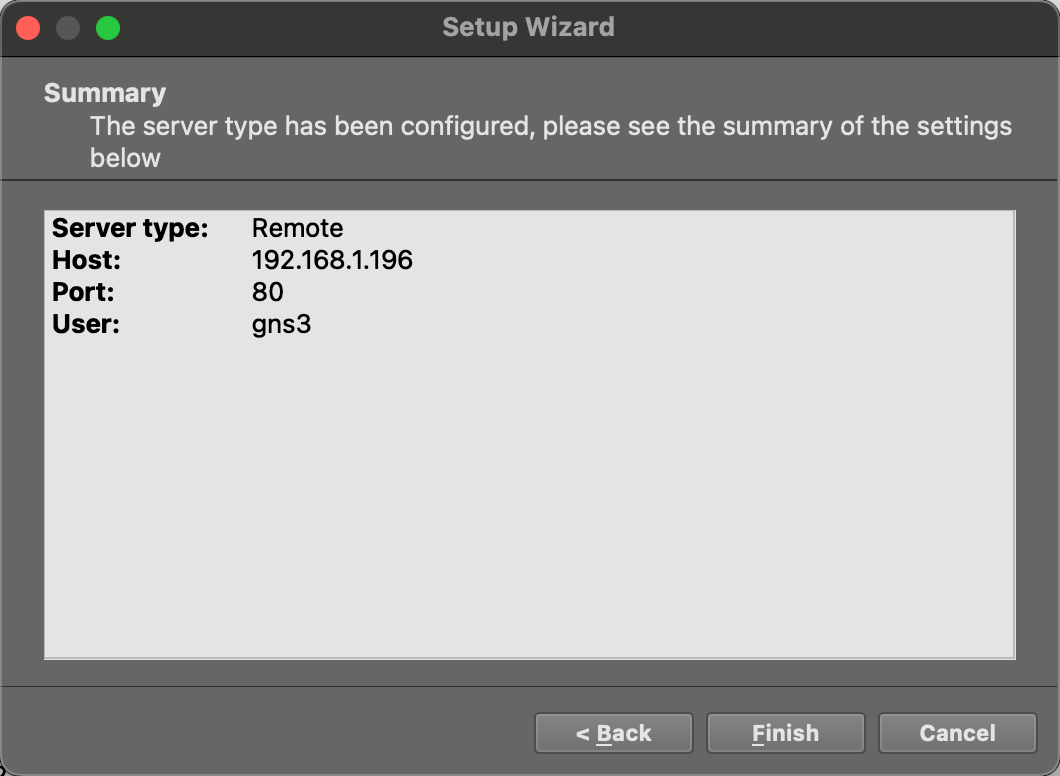This screenshot has height=776, width=1060.
Task: Click the gns3 username value
Action: click(281, 324)
